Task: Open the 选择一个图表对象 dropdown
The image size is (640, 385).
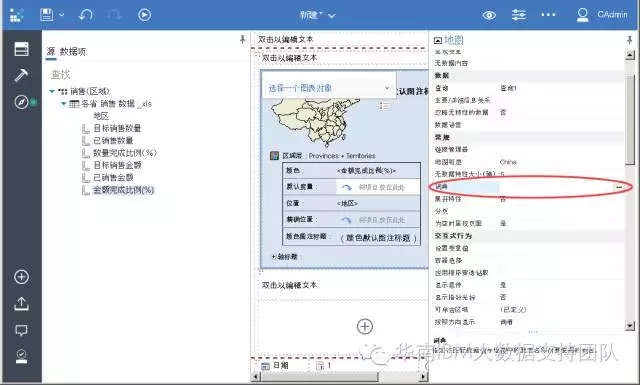Action: [x=329, y=88]
